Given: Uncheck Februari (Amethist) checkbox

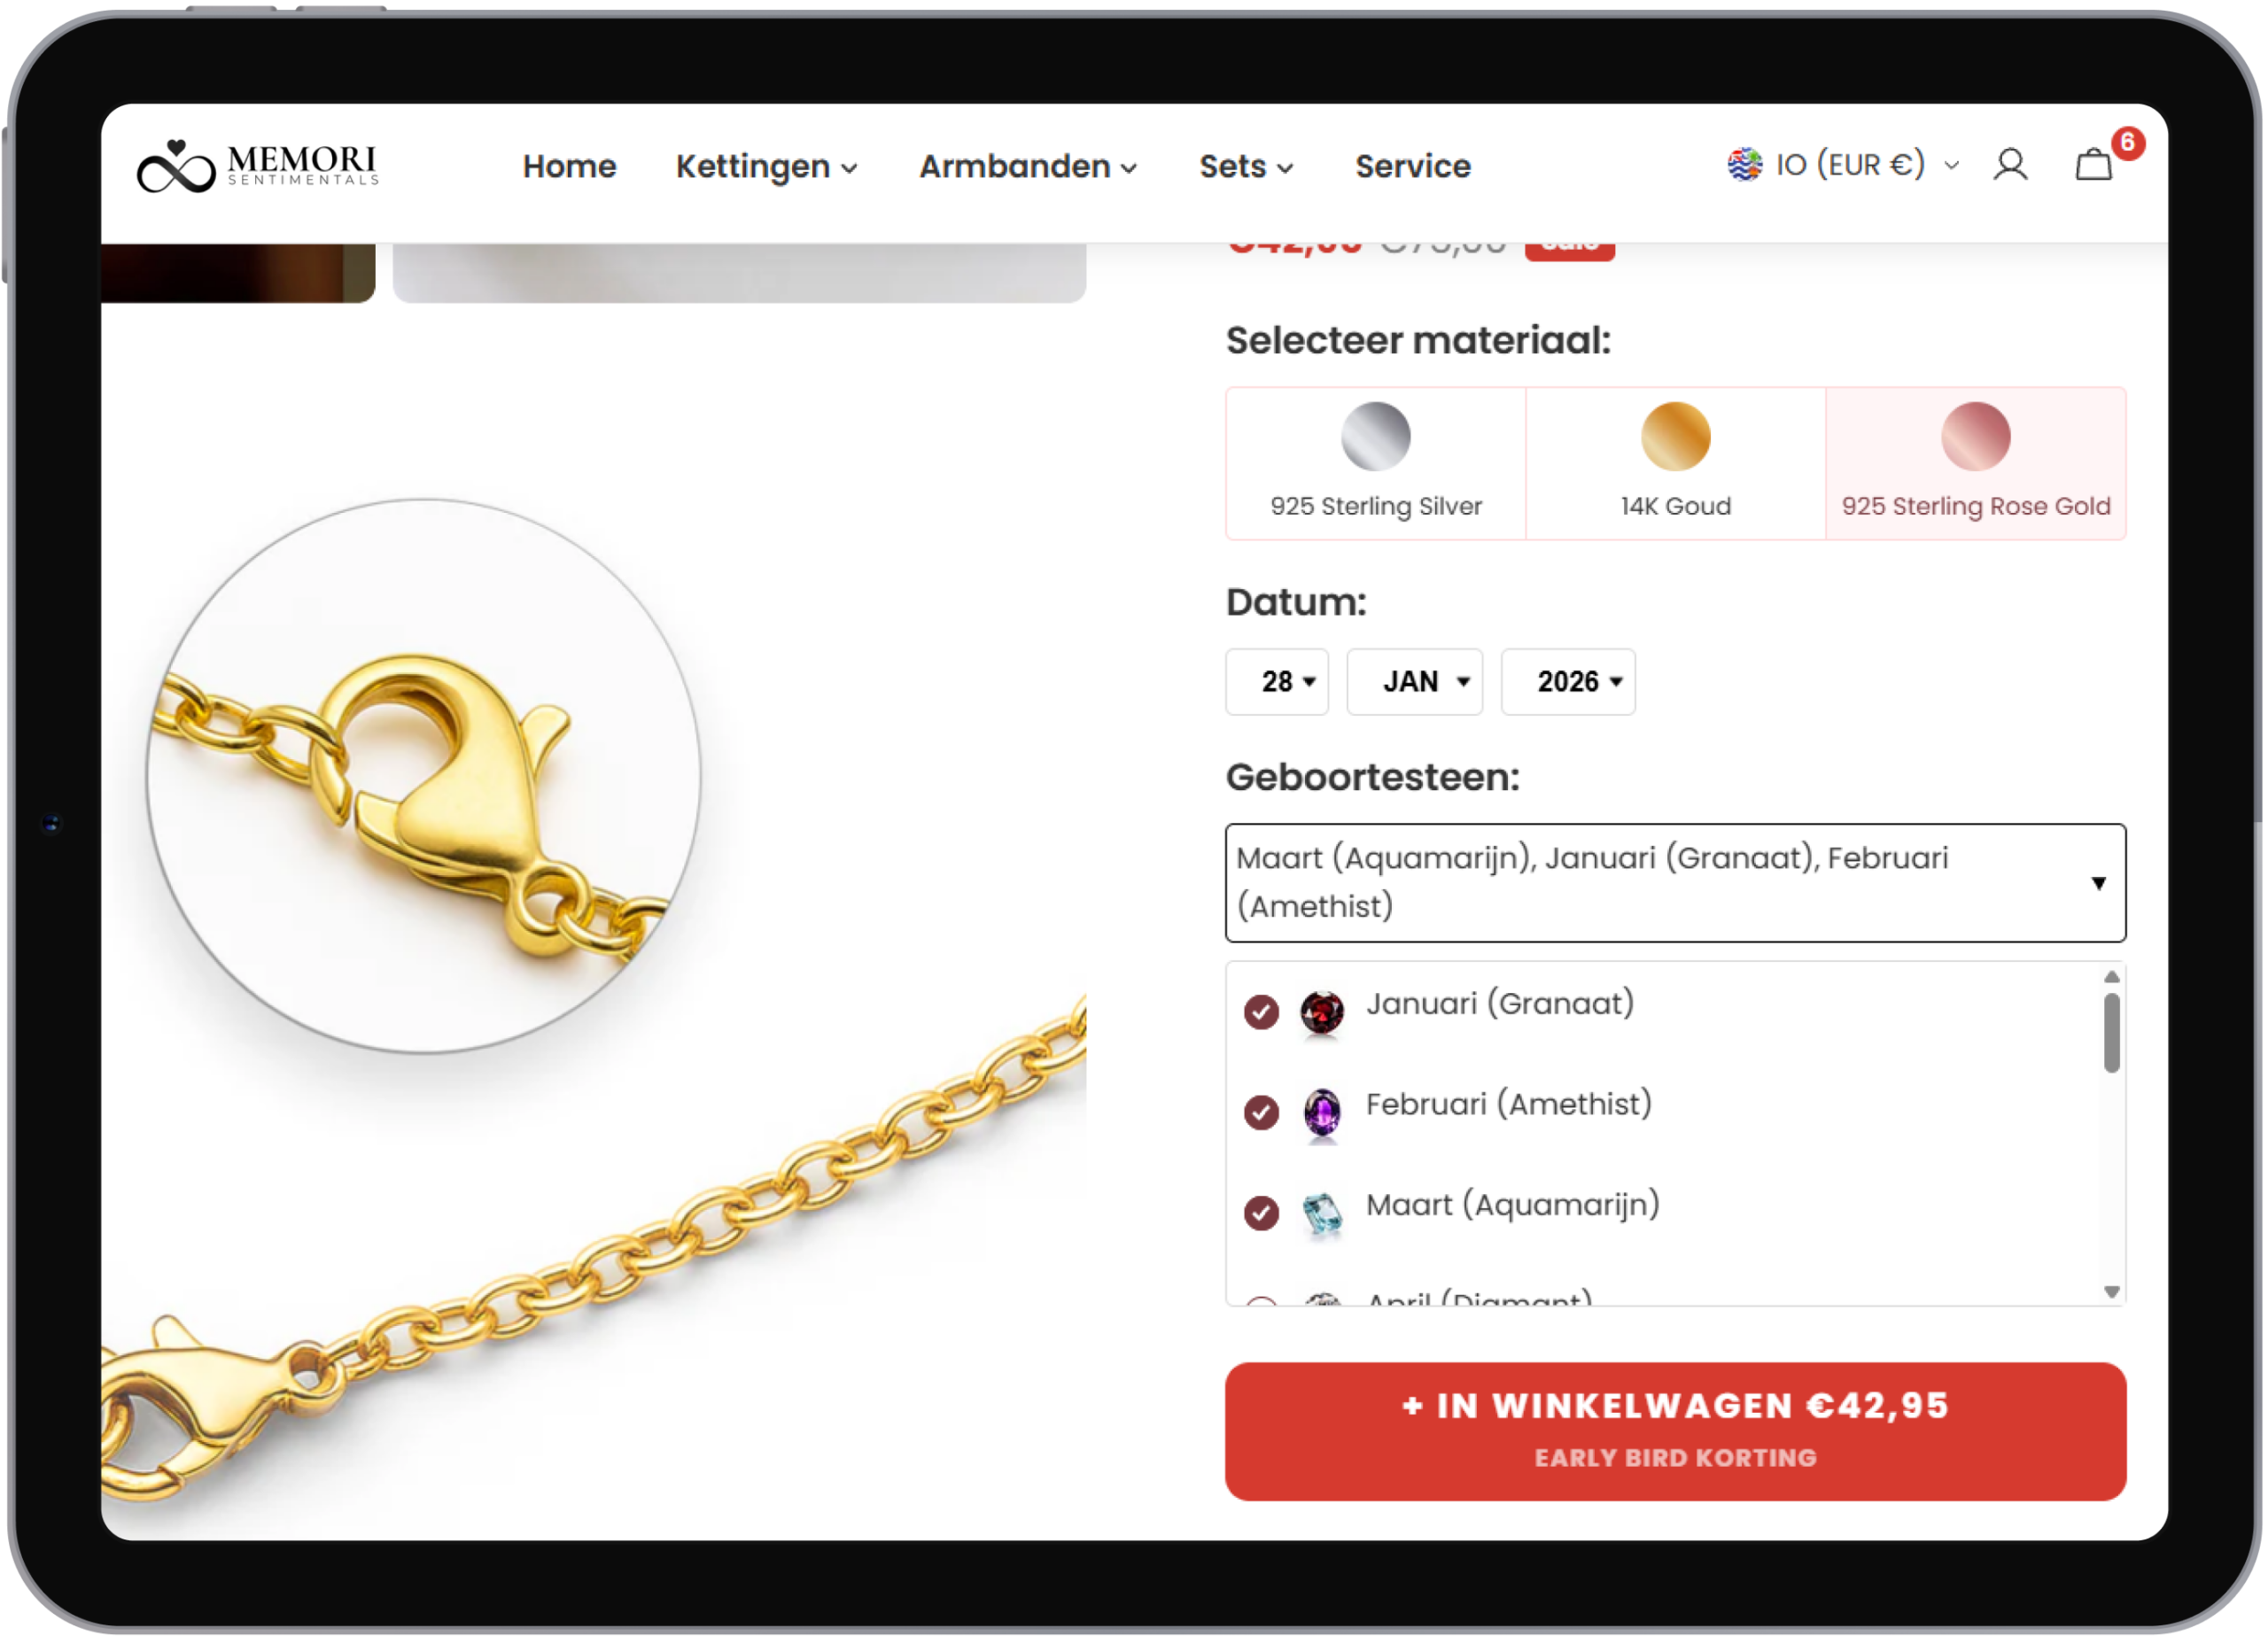Looking at the screenshot, I should [1261, 1112].
